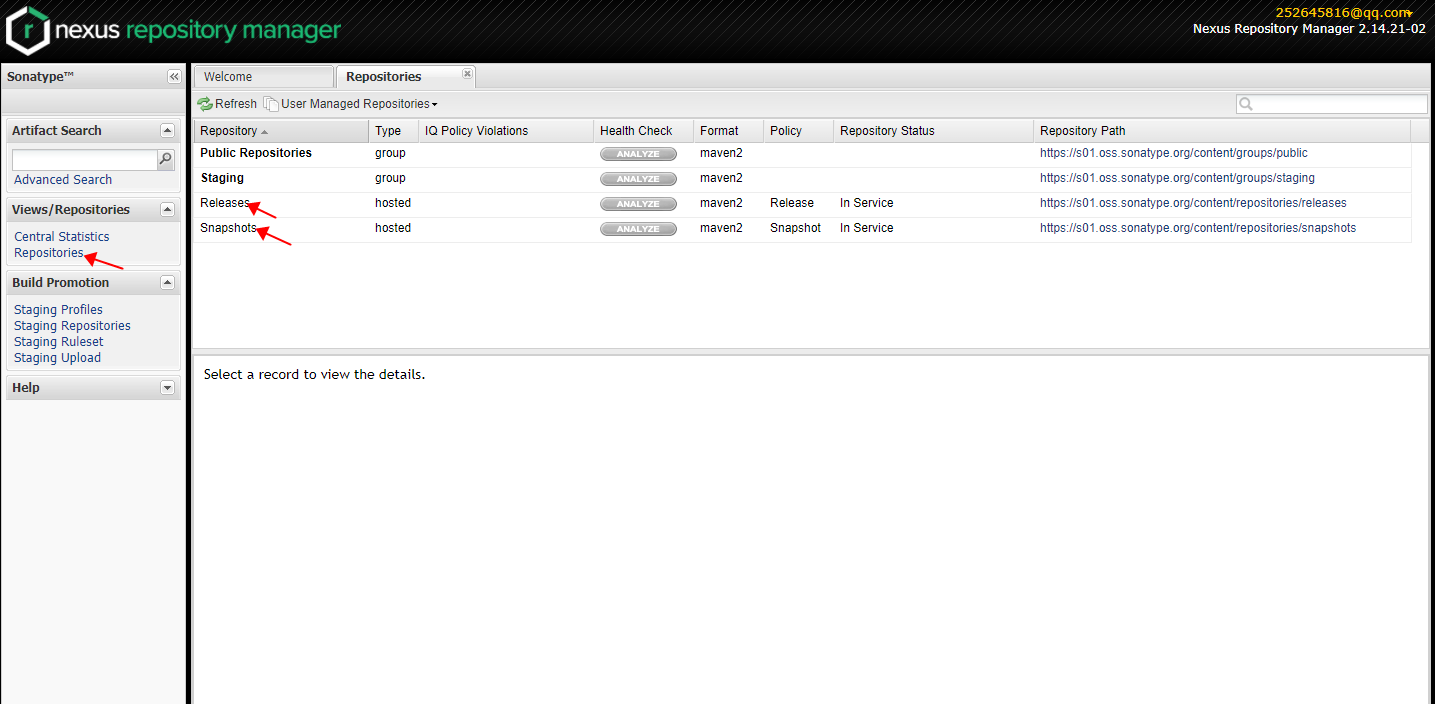Sort by IQ Policy Violations column
The height and width of the screenshot is (704, 1435).
[x=506, y=131]
